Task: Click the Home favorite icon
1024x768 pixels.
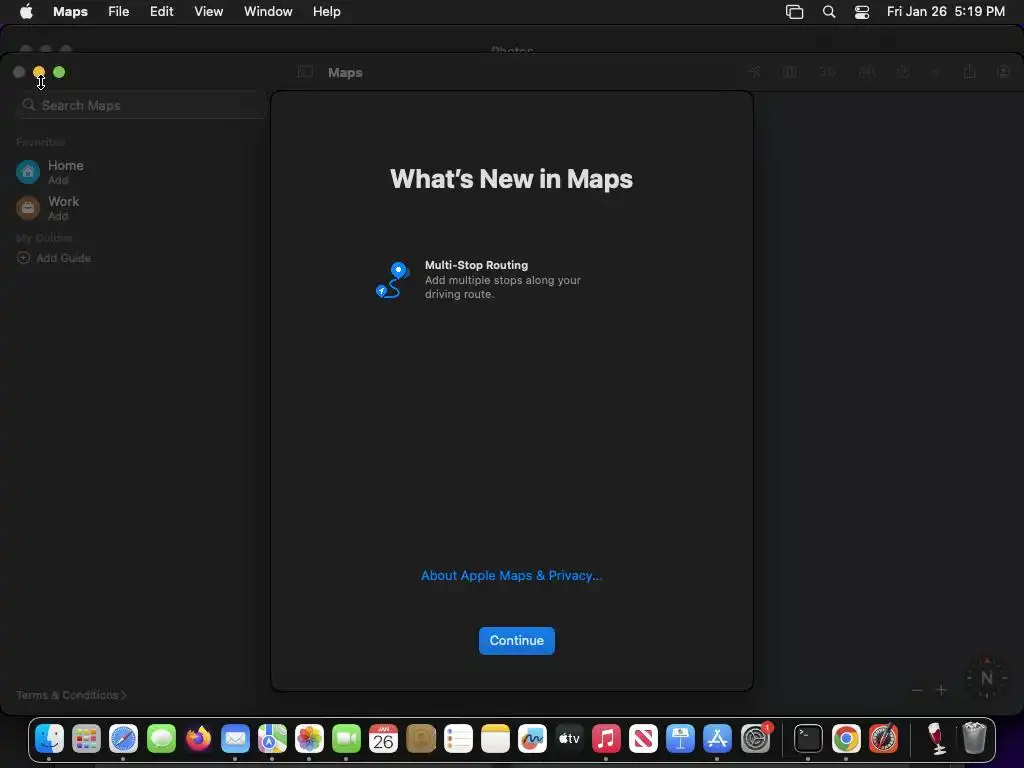Action: tap(27, 172)
